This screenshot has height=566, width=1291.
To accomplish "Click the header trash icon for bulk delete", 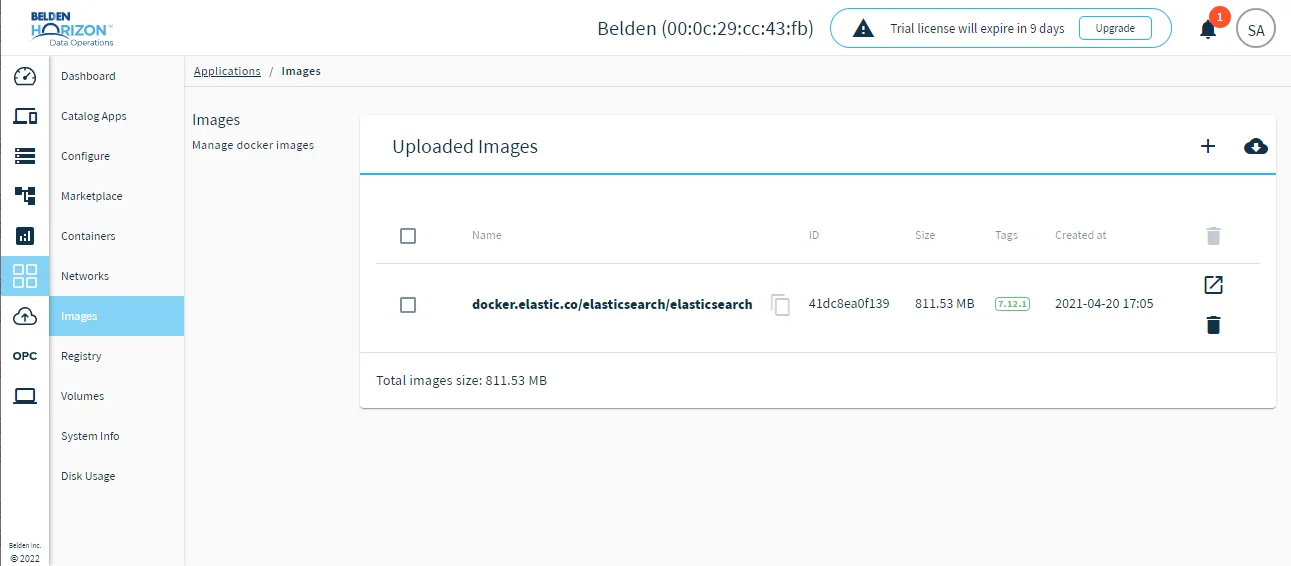I will (1213, 236).
